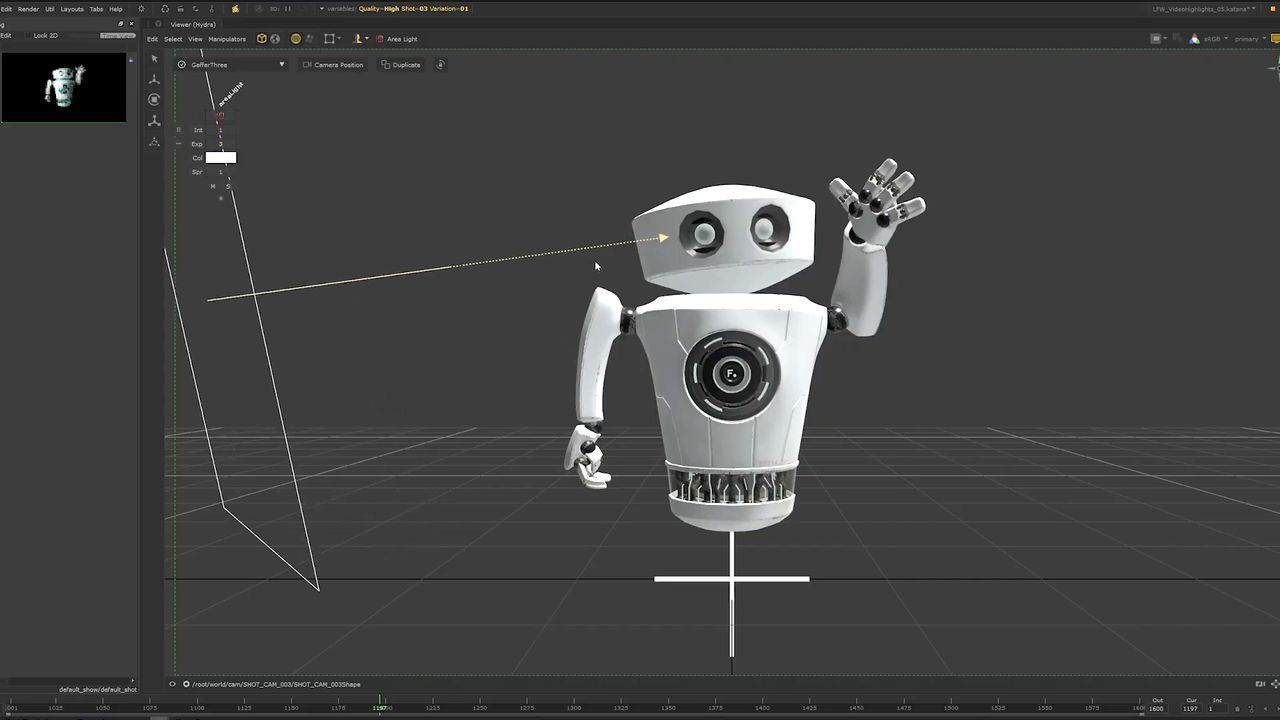
Task: Activate the translate manipulator tool
Action: click(154, 79)
